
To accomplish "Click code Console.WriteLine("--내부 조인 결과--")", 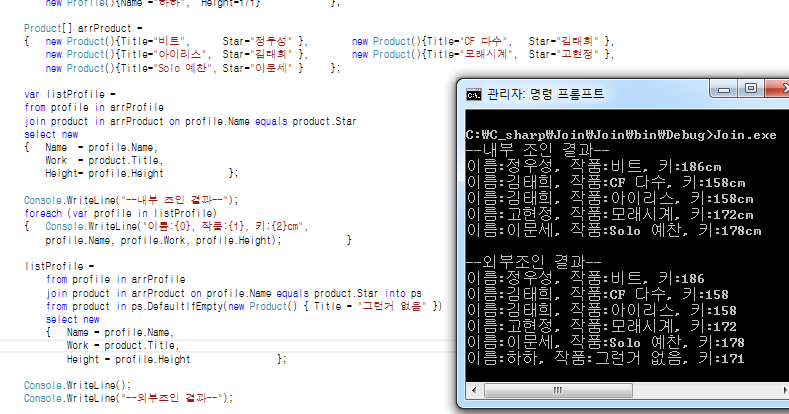I will (131, 200).
